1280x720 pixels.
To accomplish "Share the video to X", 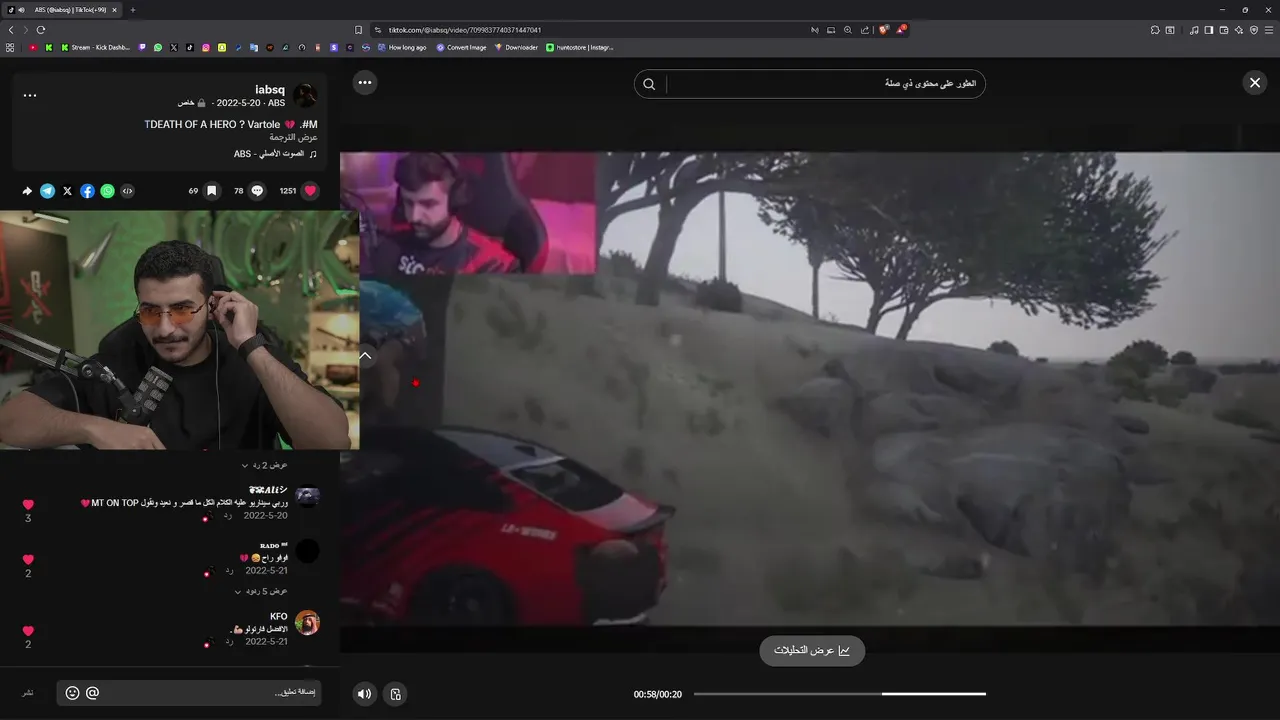I will (x=67, y=191).
